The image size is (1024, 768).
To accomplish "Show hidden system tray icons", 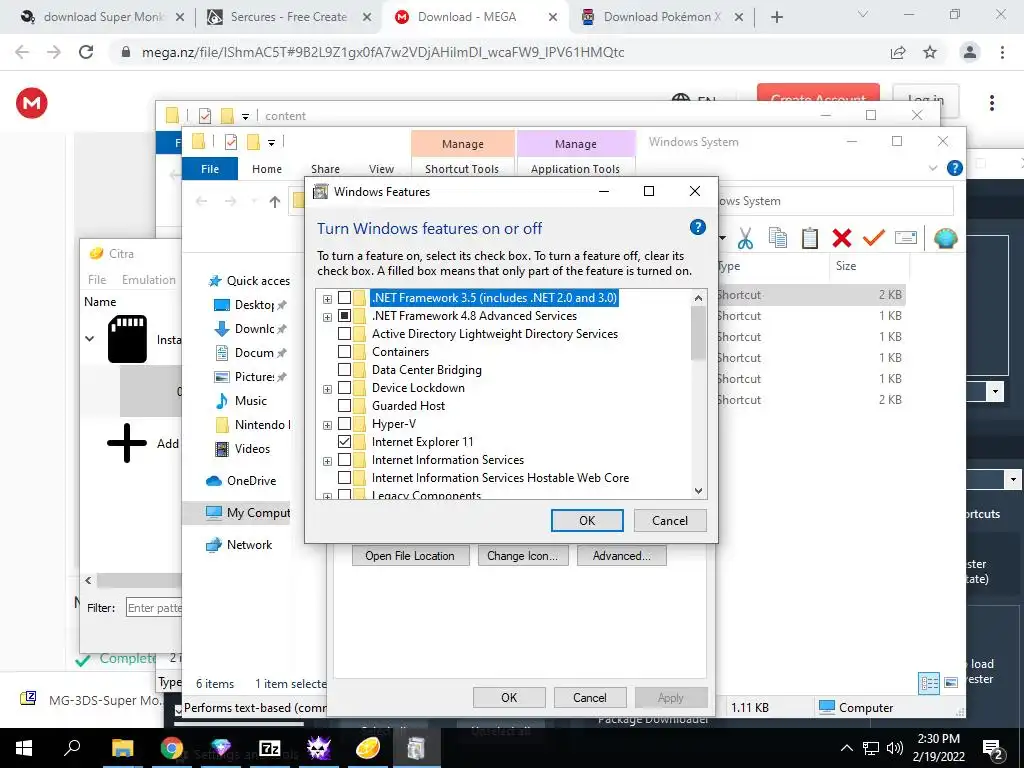I will [x=846, y=748].
